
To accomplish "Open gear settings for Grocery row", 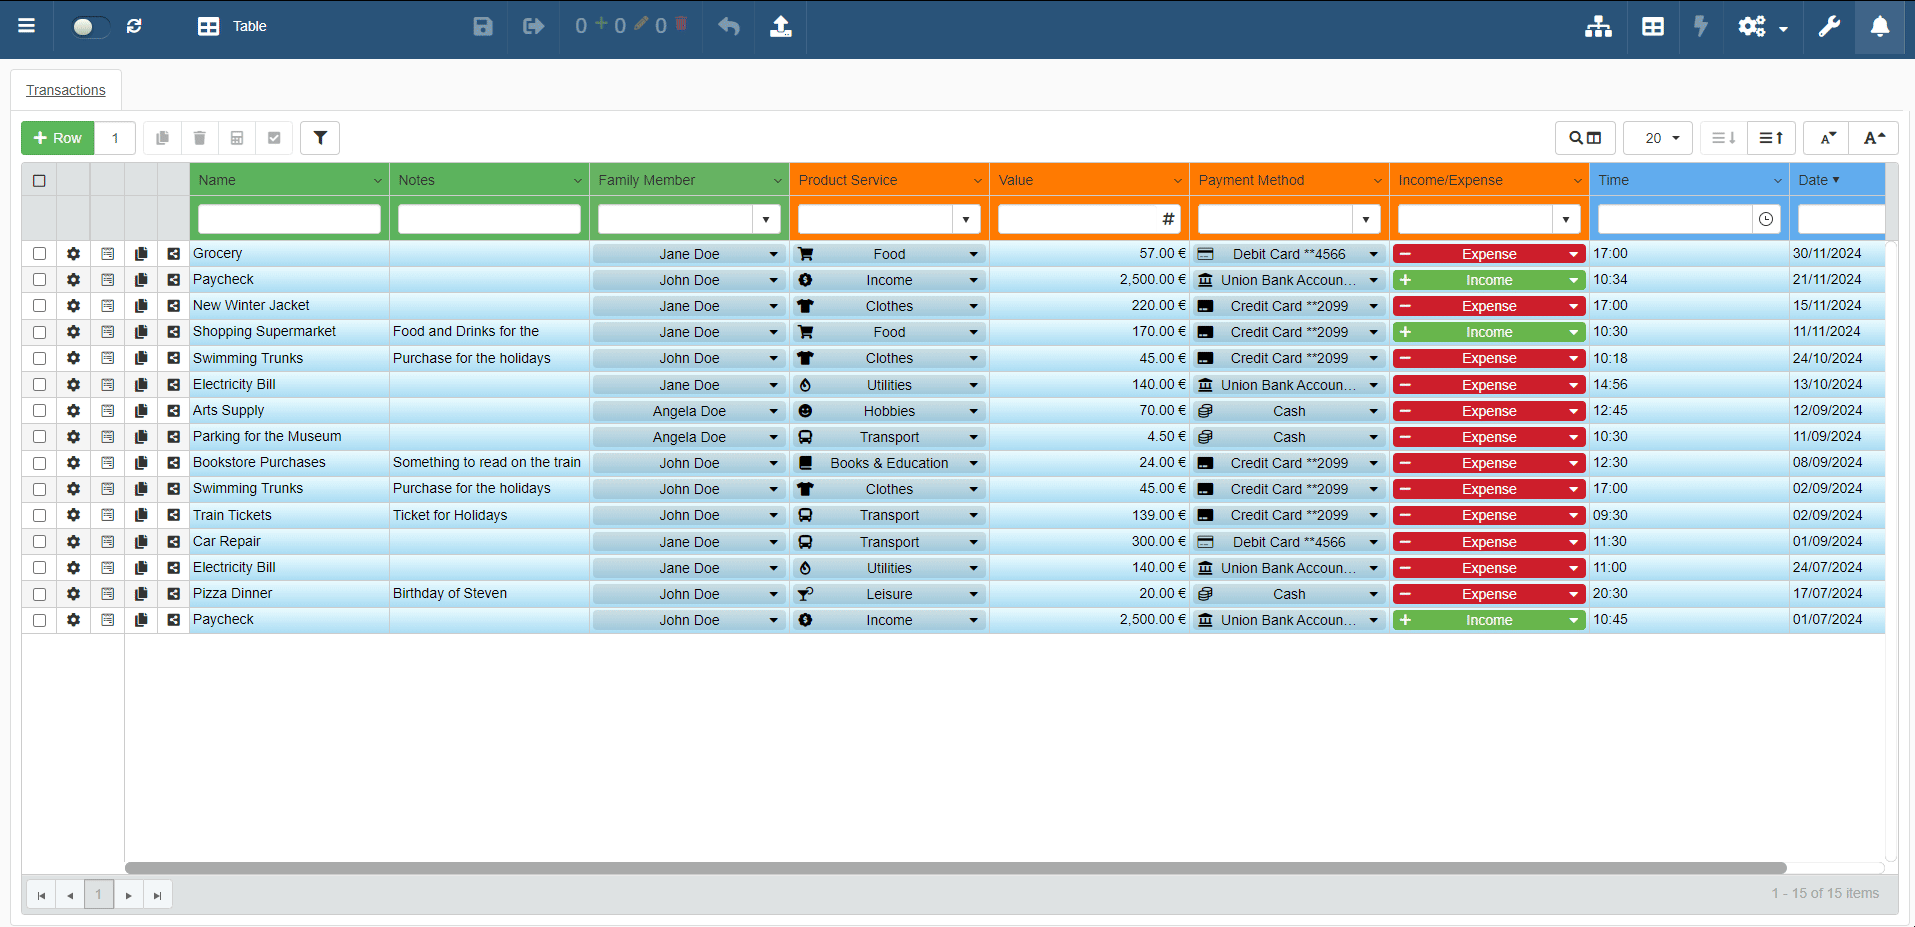I will pyautogui.click(x=73, y=254).
